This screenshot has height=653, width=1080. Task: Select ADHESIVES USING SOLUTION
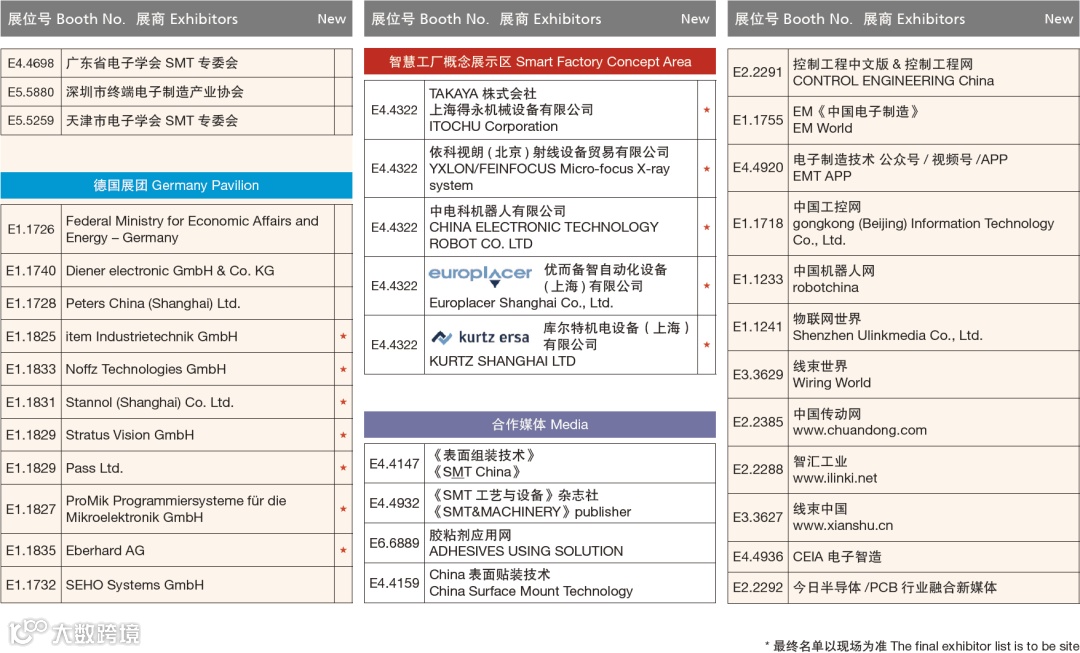526,551
